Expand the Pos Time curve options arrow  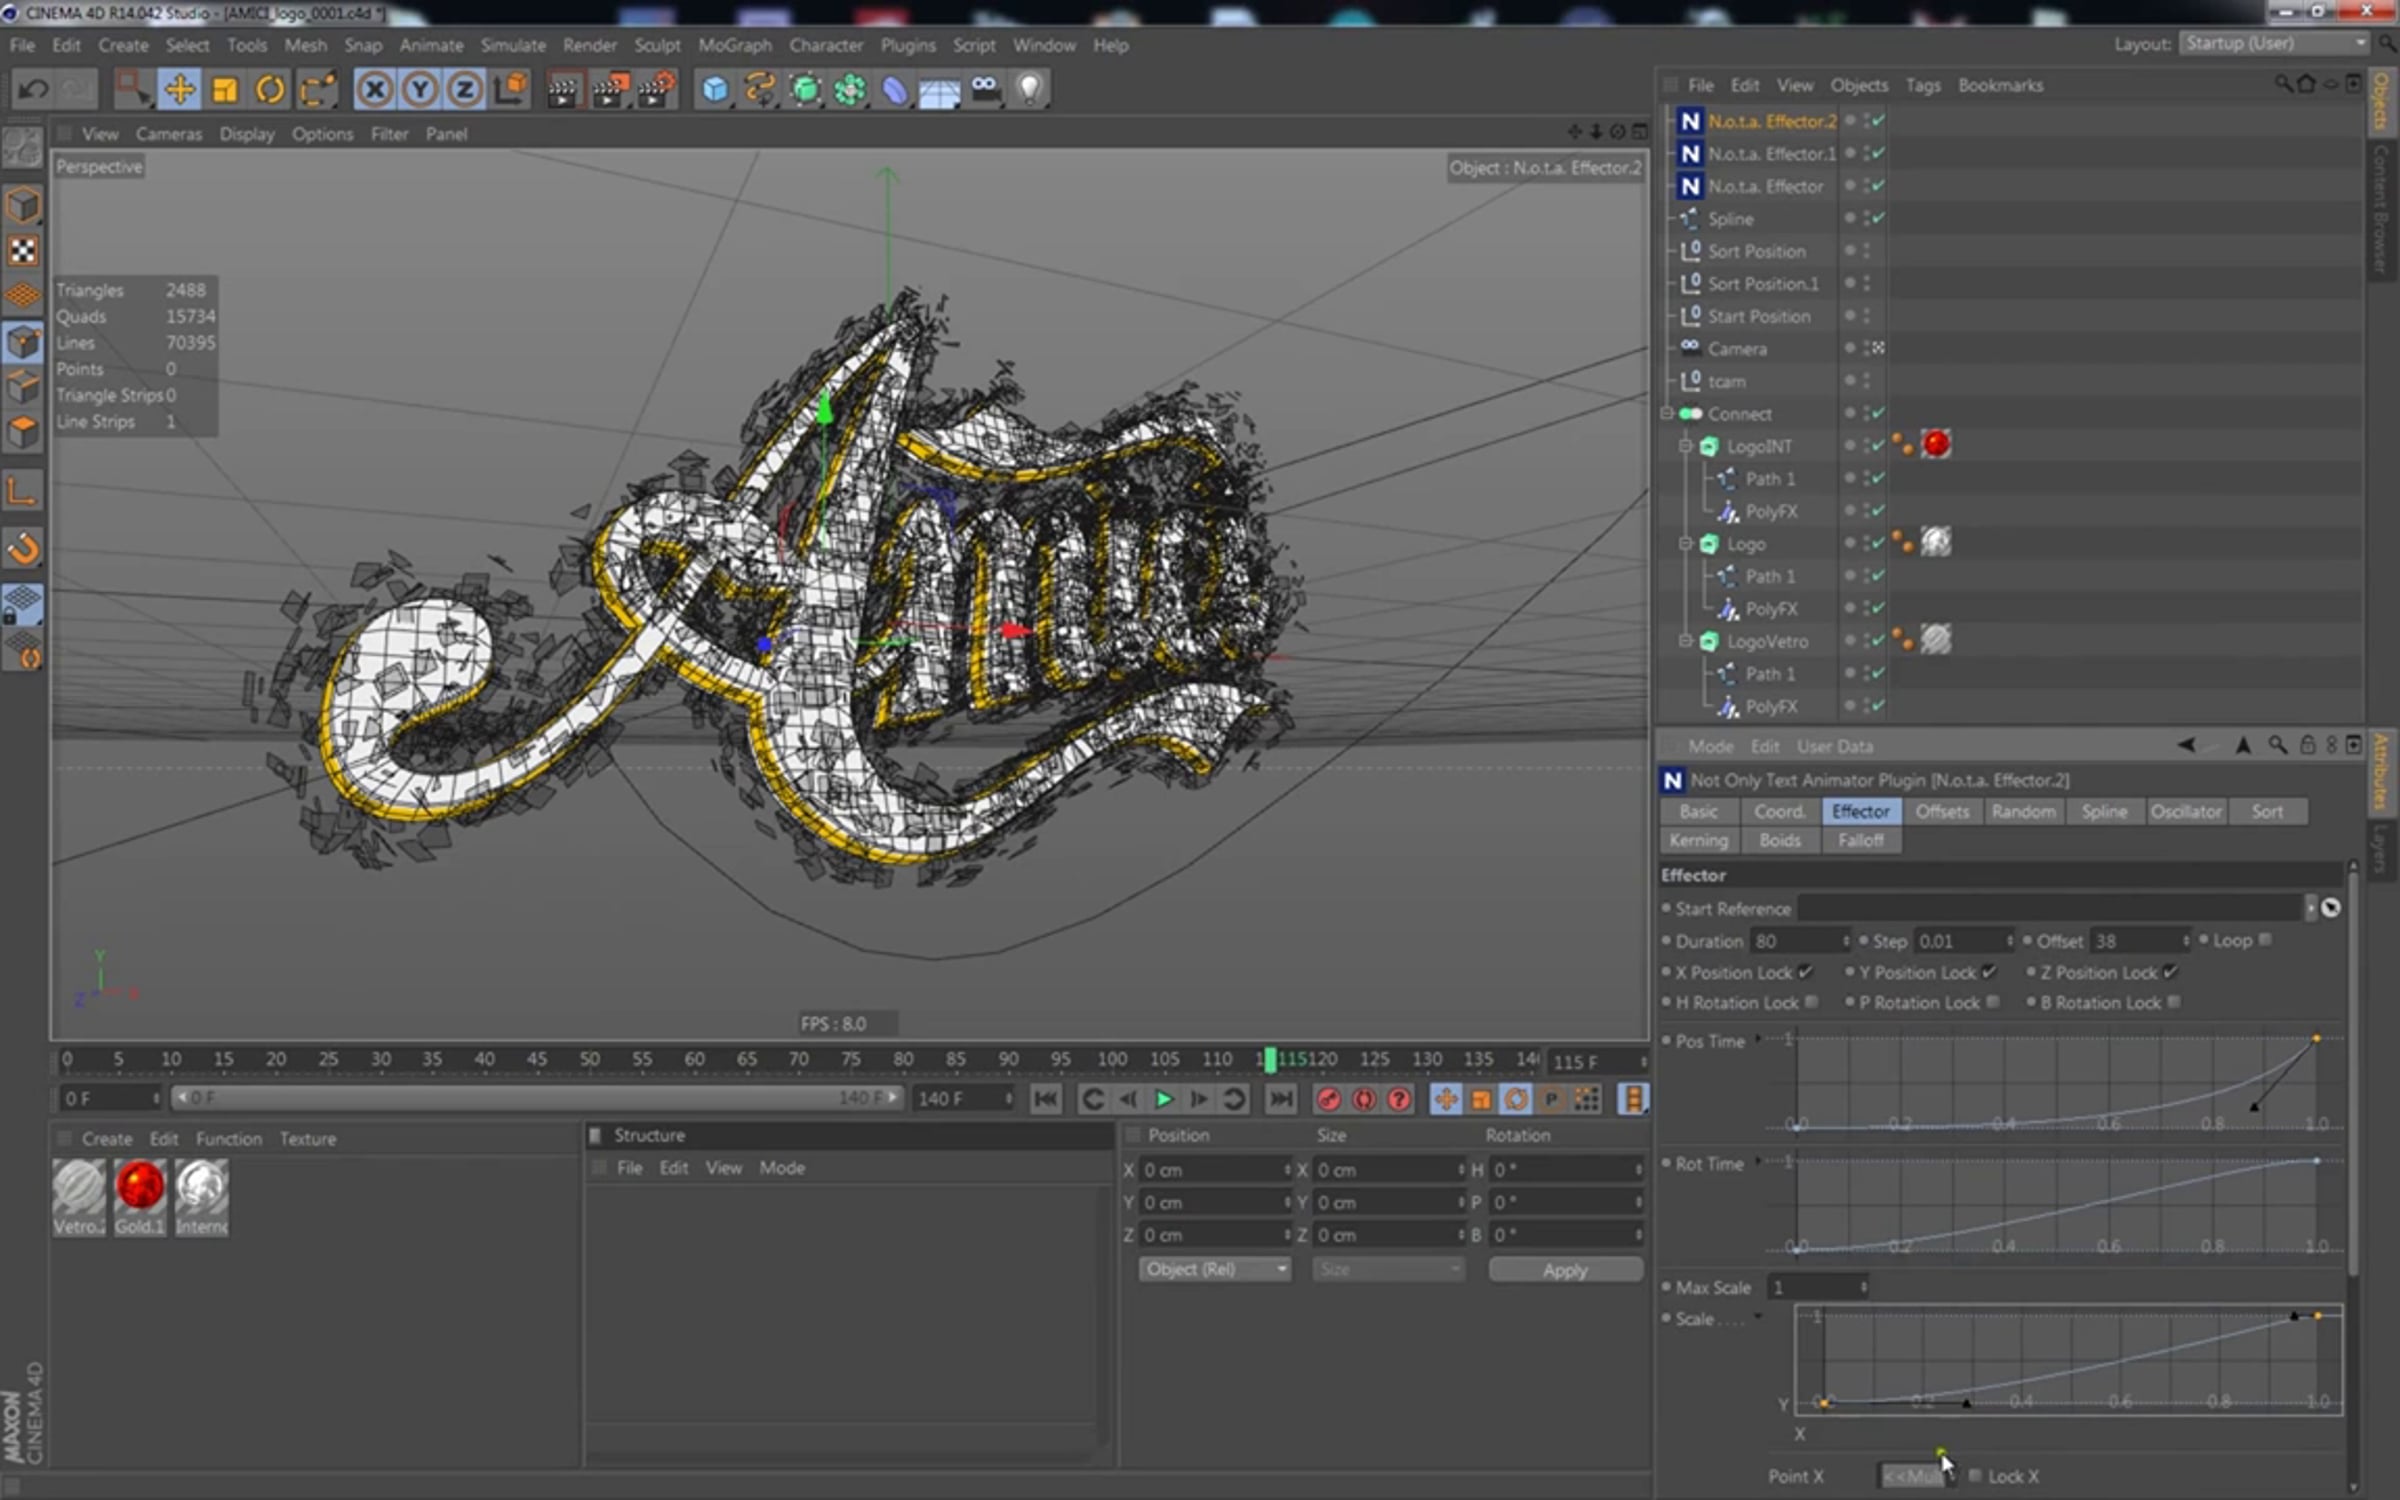1757,1040
